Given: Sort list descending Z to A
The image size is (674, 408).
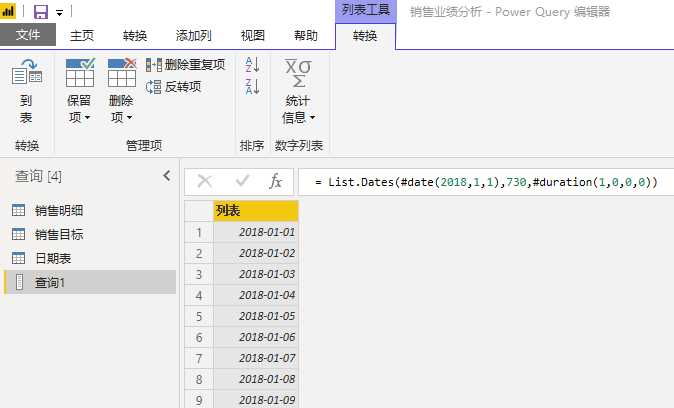Looking at the screenshot, I should 252,86.
